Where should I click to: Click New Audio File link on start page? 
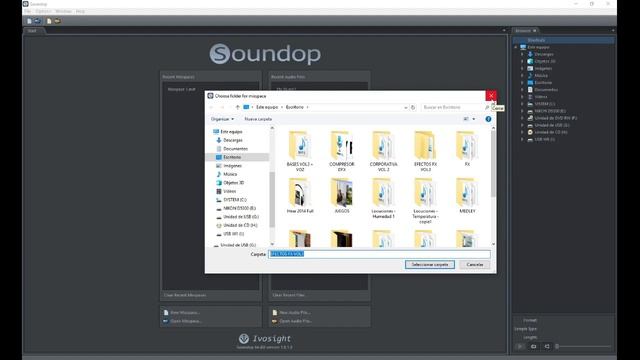pos(295,313)
